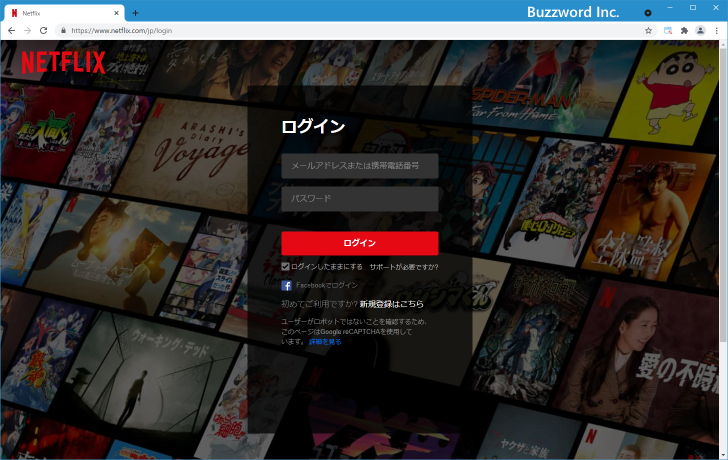Screen dimensions: 728x460
Task: Click the padlock site info icon
Action: [x=64, y=31]
